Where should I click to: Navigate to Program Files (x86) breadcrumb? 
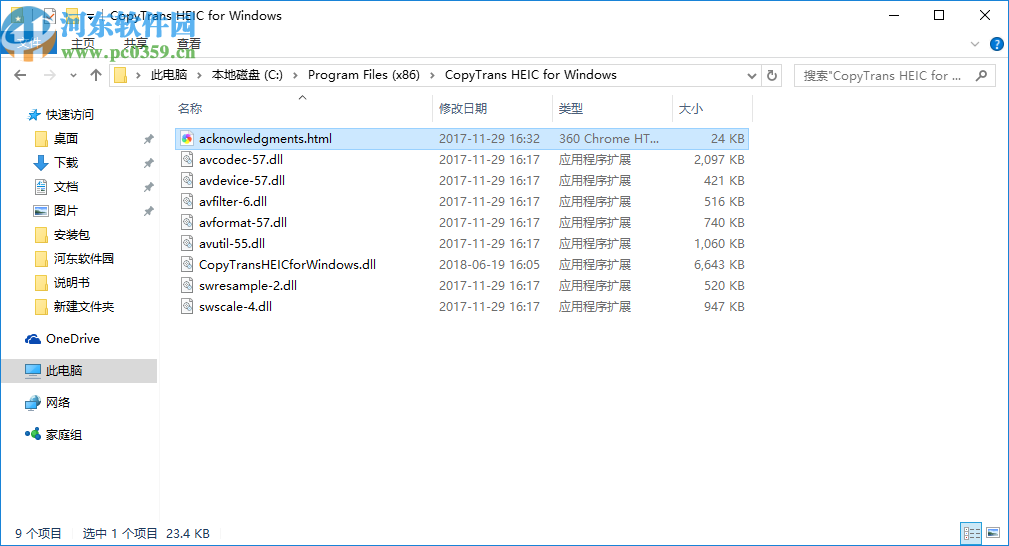[x=364, y=75]
